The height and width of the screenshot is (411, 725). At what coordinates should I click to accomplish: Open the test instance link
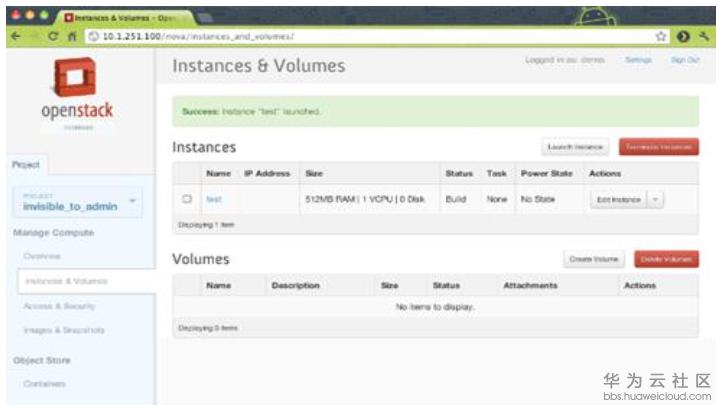(x=214, y=199)
